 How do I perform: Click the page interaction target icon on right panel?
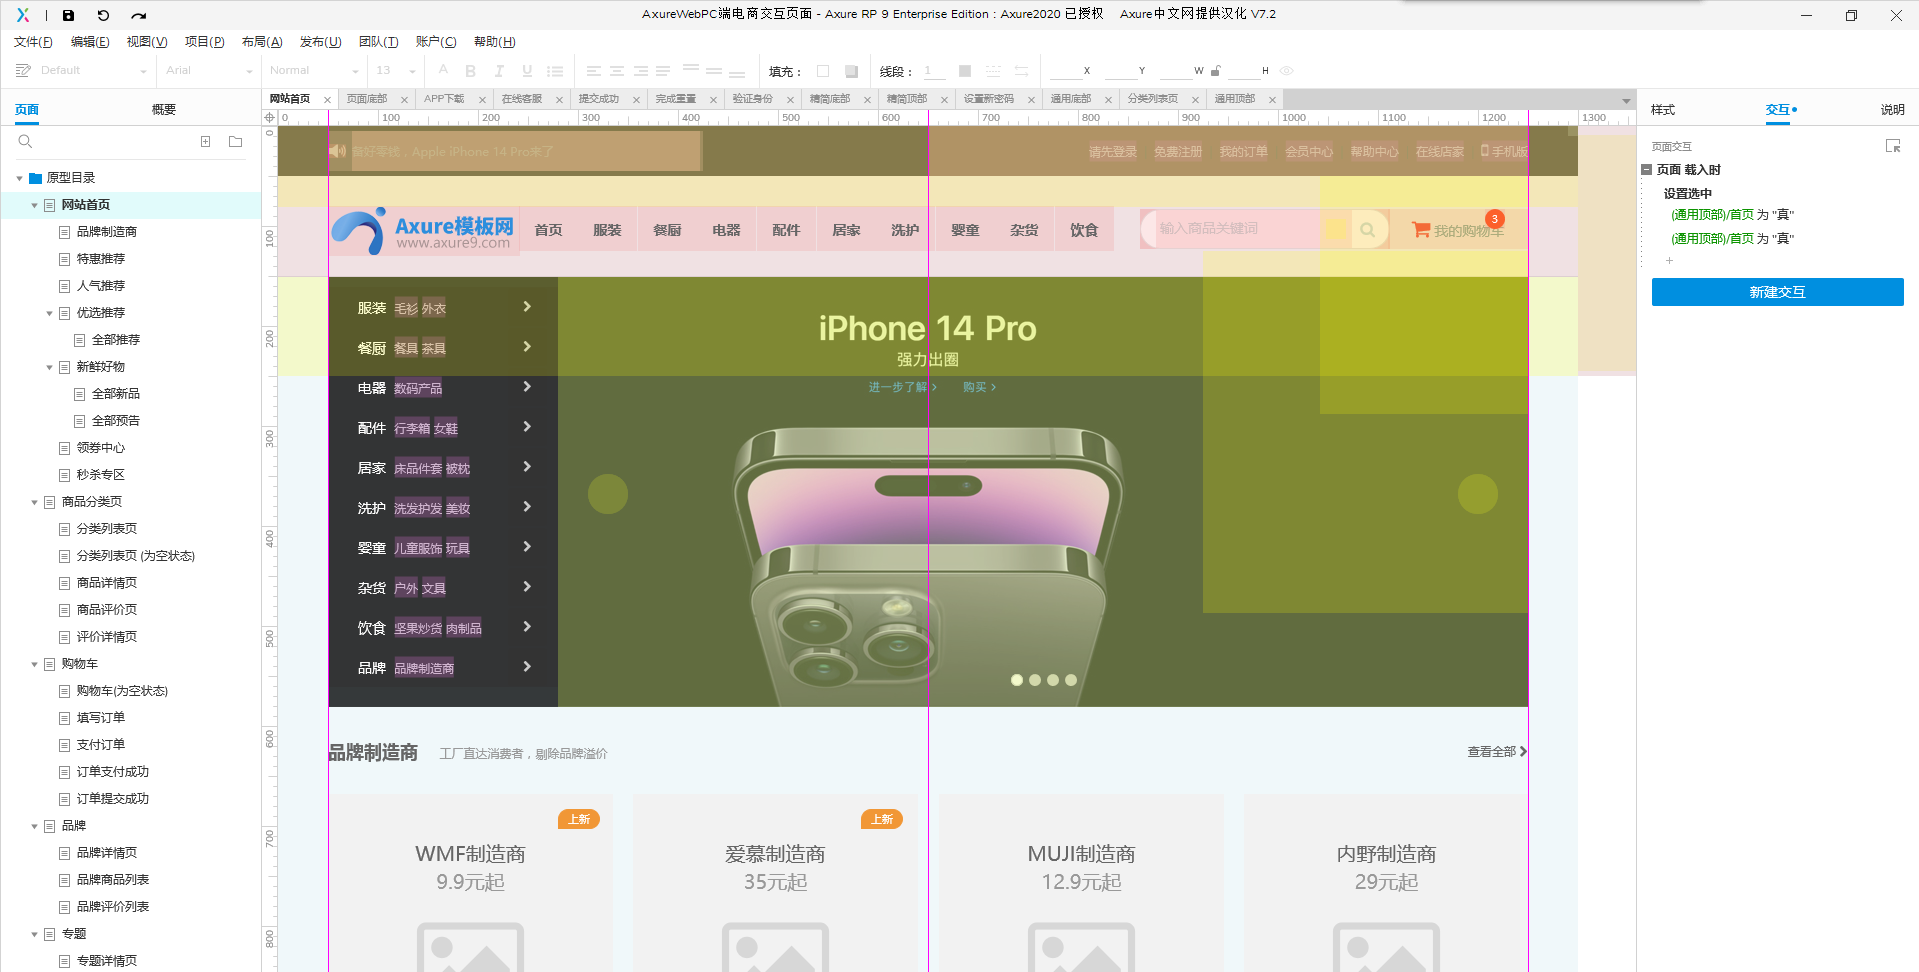coord(1892,146)
